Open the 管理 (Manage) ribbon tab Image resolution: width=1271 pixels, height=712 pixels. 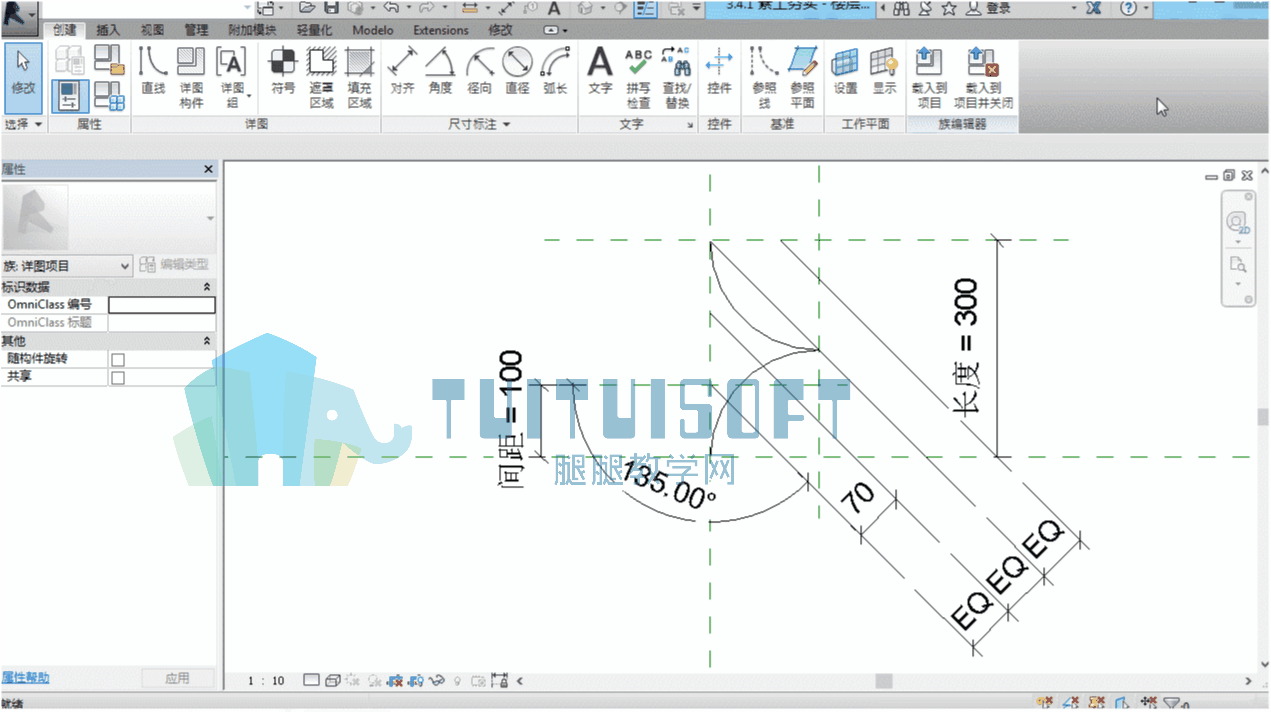click(x=196, y=30)
